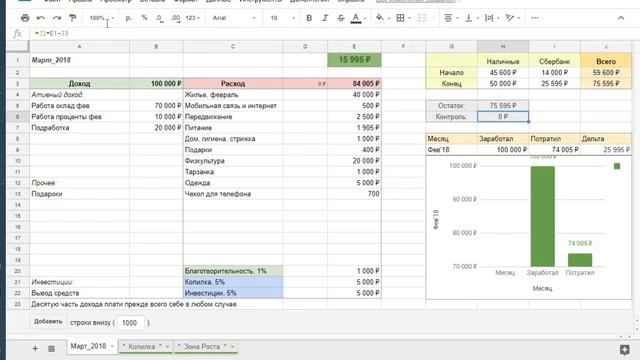Click the Print icon in the toolbar

25,18
